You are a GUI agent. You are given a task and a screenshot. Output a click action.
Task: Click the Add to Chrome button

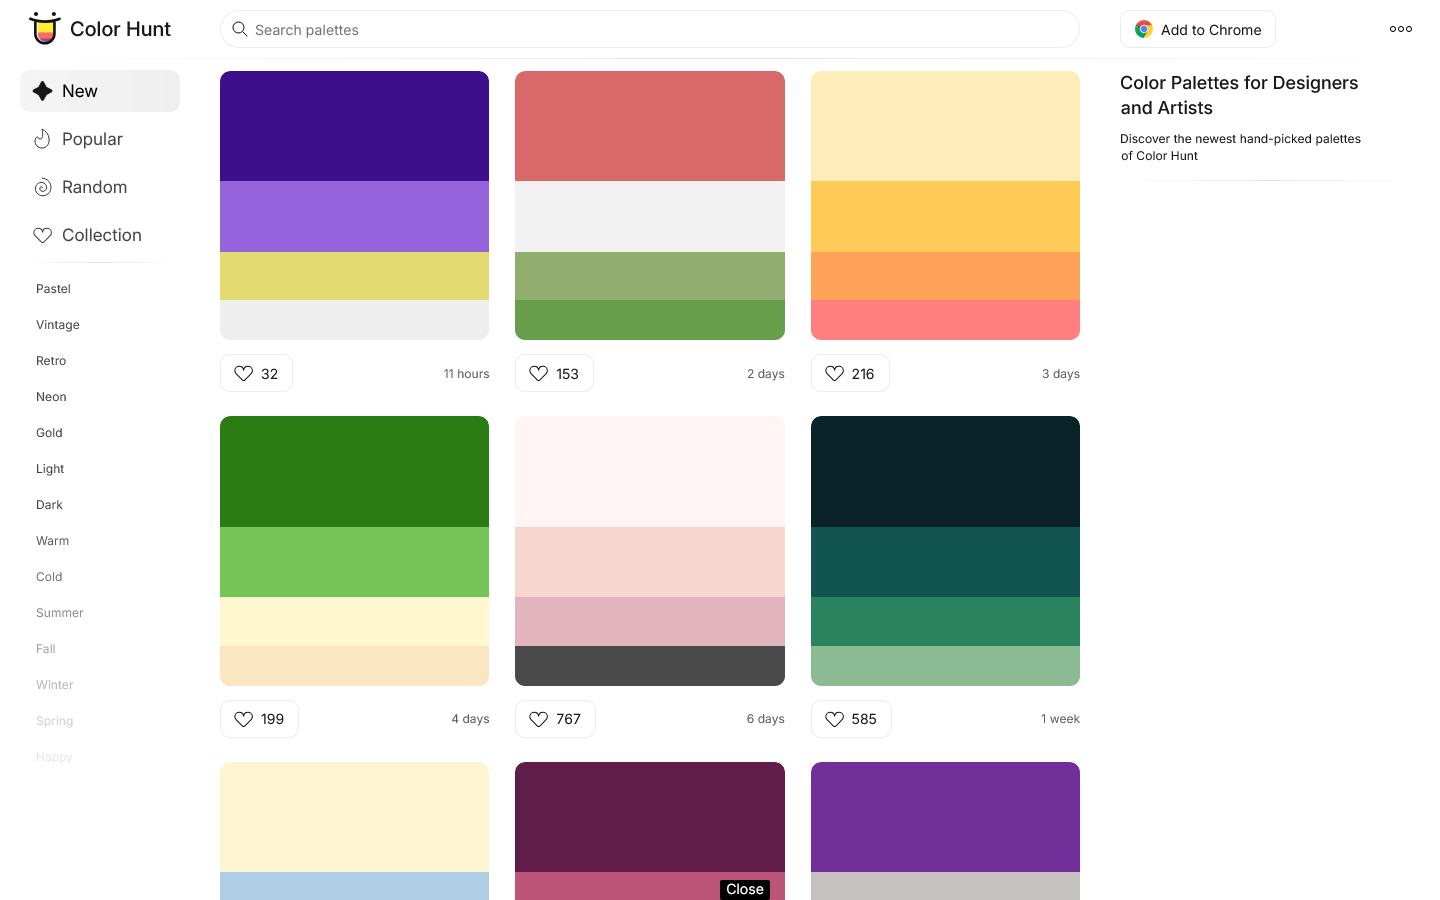[1198, 29]
